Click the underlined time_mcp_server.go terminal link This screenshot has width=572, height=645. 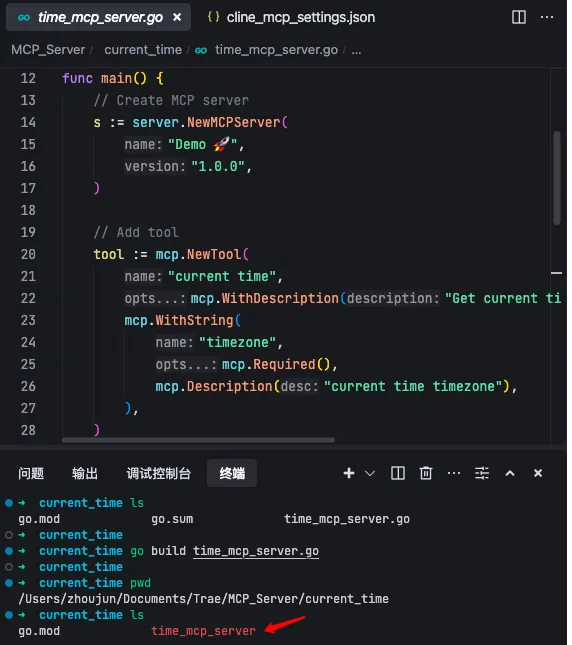tap(256, 551)
